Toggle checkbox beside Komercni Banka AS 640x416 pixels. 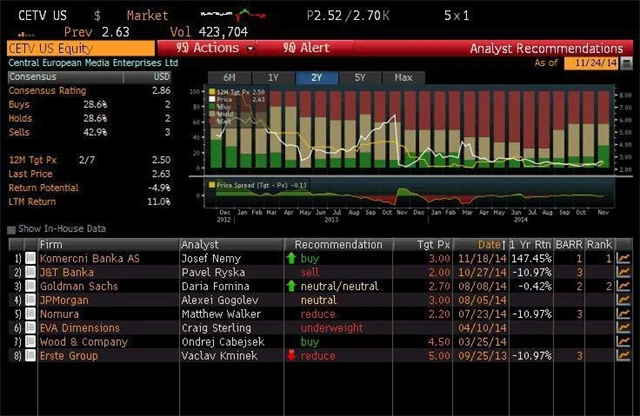pyautogui.click(x=29, y=258)
